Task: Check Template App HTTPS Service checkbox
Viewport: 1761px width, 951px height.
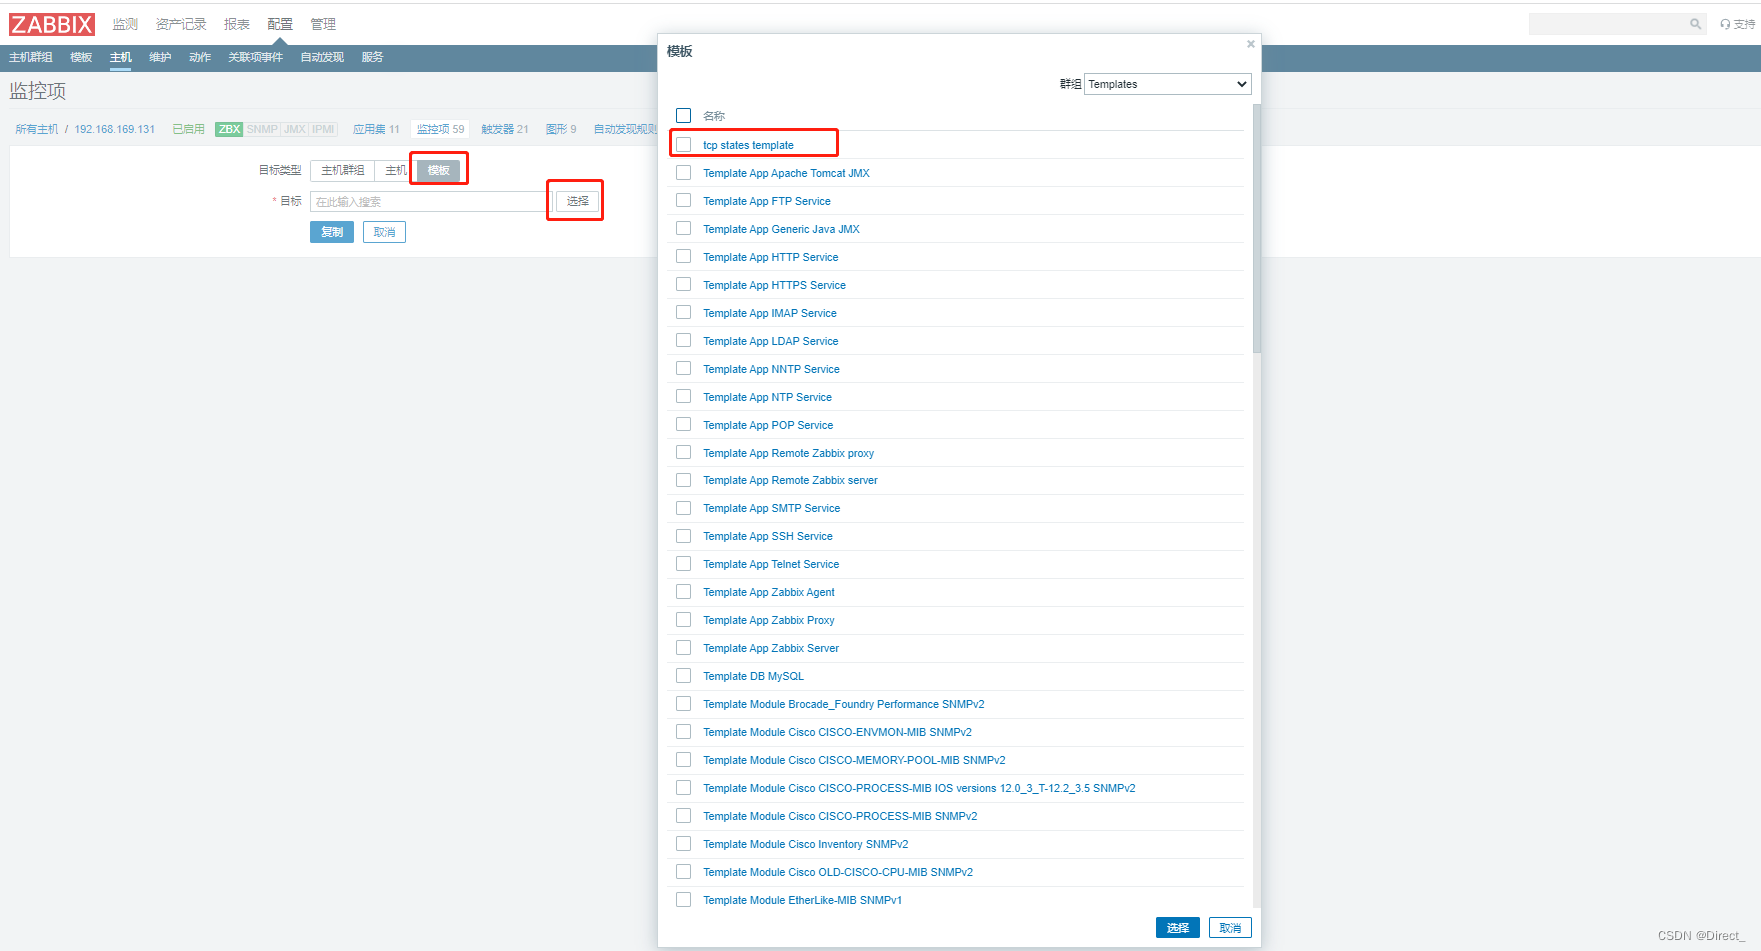Action: pyautogui.click(x=684, y=285)
